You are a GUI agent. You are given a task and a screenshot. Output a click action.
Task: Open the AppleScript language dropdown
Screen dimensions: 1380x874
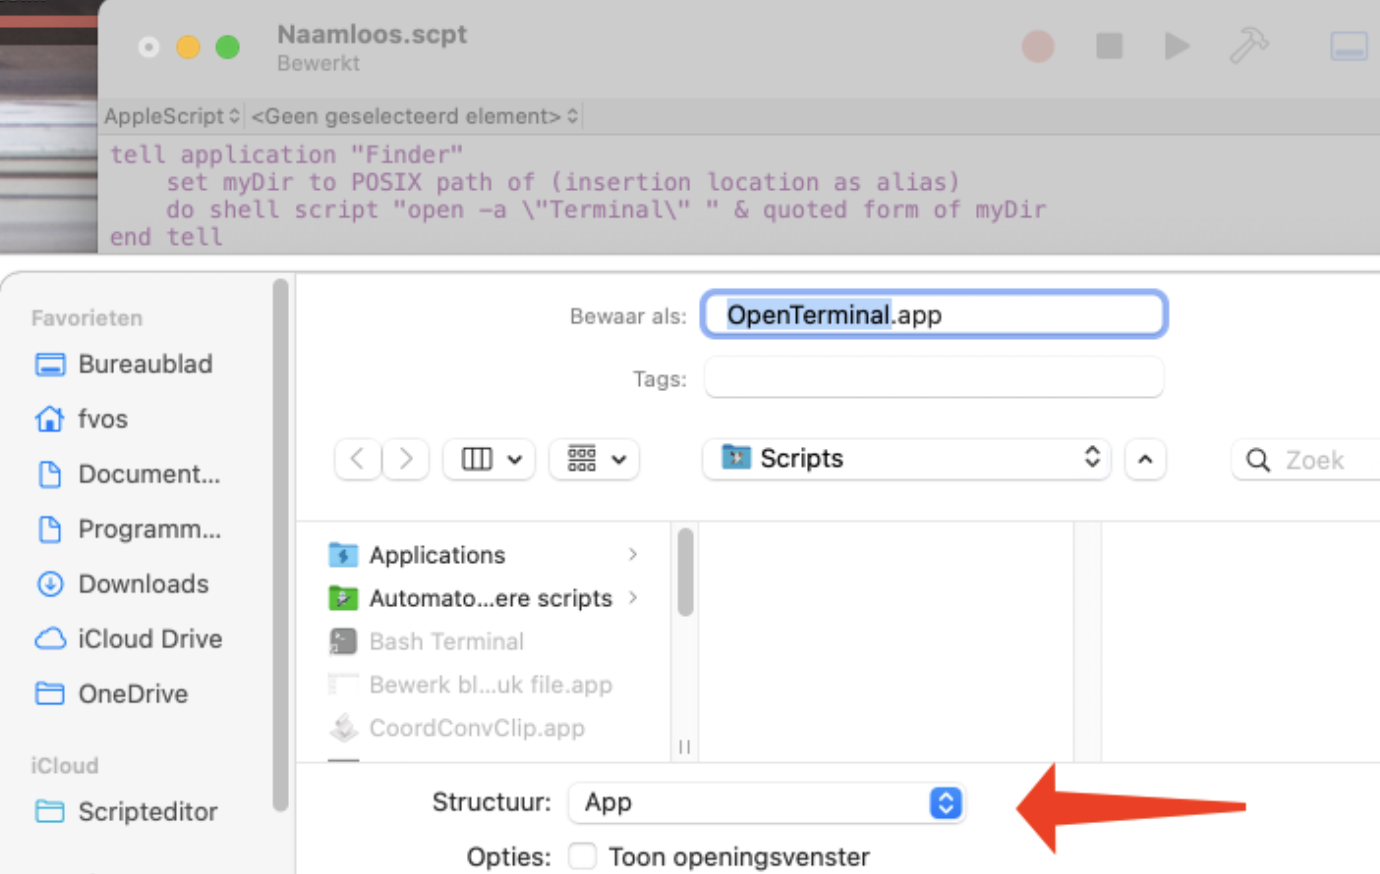pyautogui.click(x=170, y=115)
